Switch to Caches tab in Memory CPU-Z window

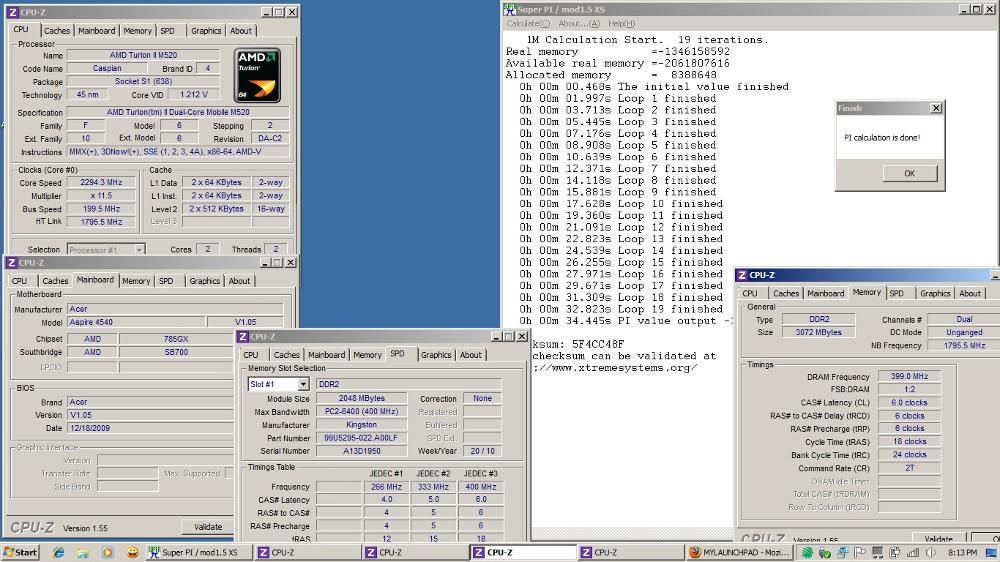coord(786,293)
